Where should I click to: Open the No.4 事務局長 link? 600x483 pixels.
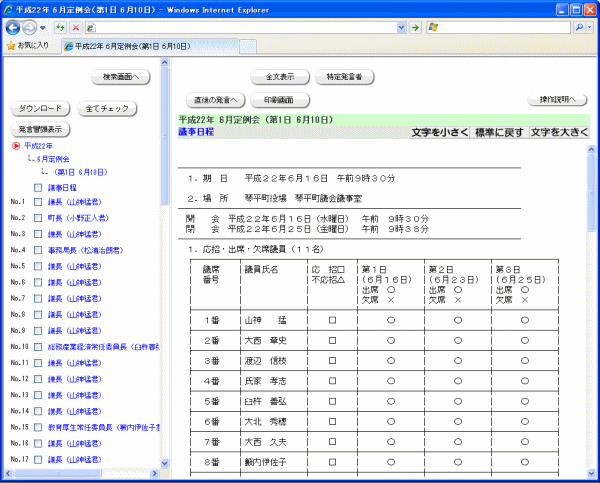[x=85, y=250]
